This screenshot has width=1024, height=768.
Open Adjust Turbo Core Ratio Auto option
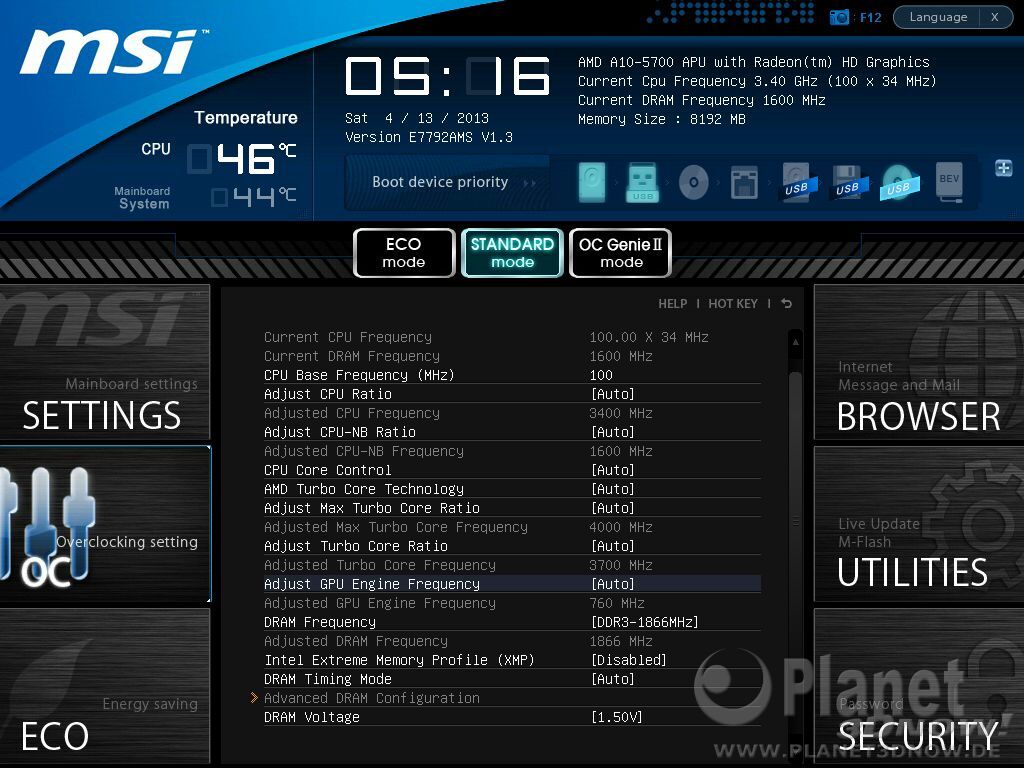point(613,546)
